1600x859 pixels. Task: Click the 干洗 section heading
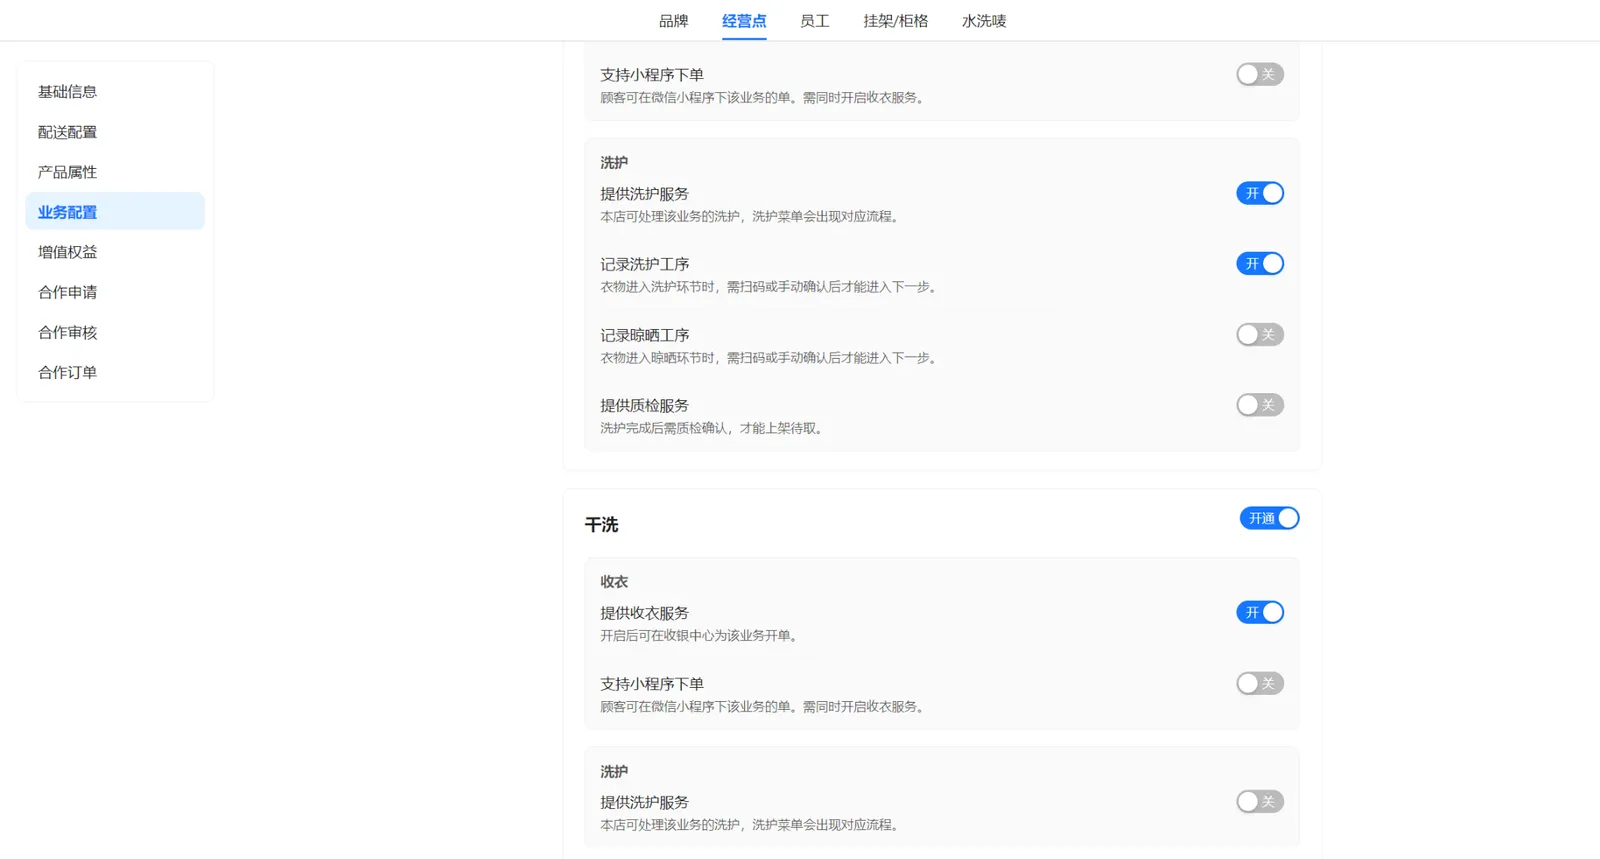tap(601, 525)
